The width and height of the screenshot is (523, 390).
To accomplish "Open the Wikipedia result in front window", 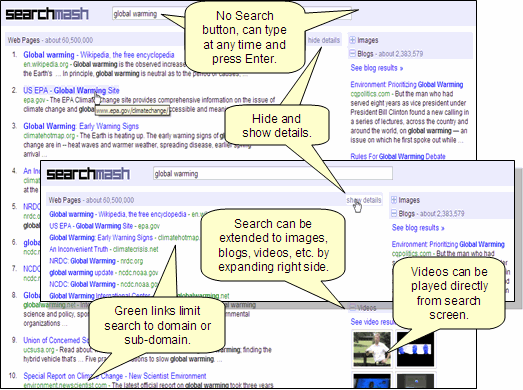I will click(x=118, y=214).
